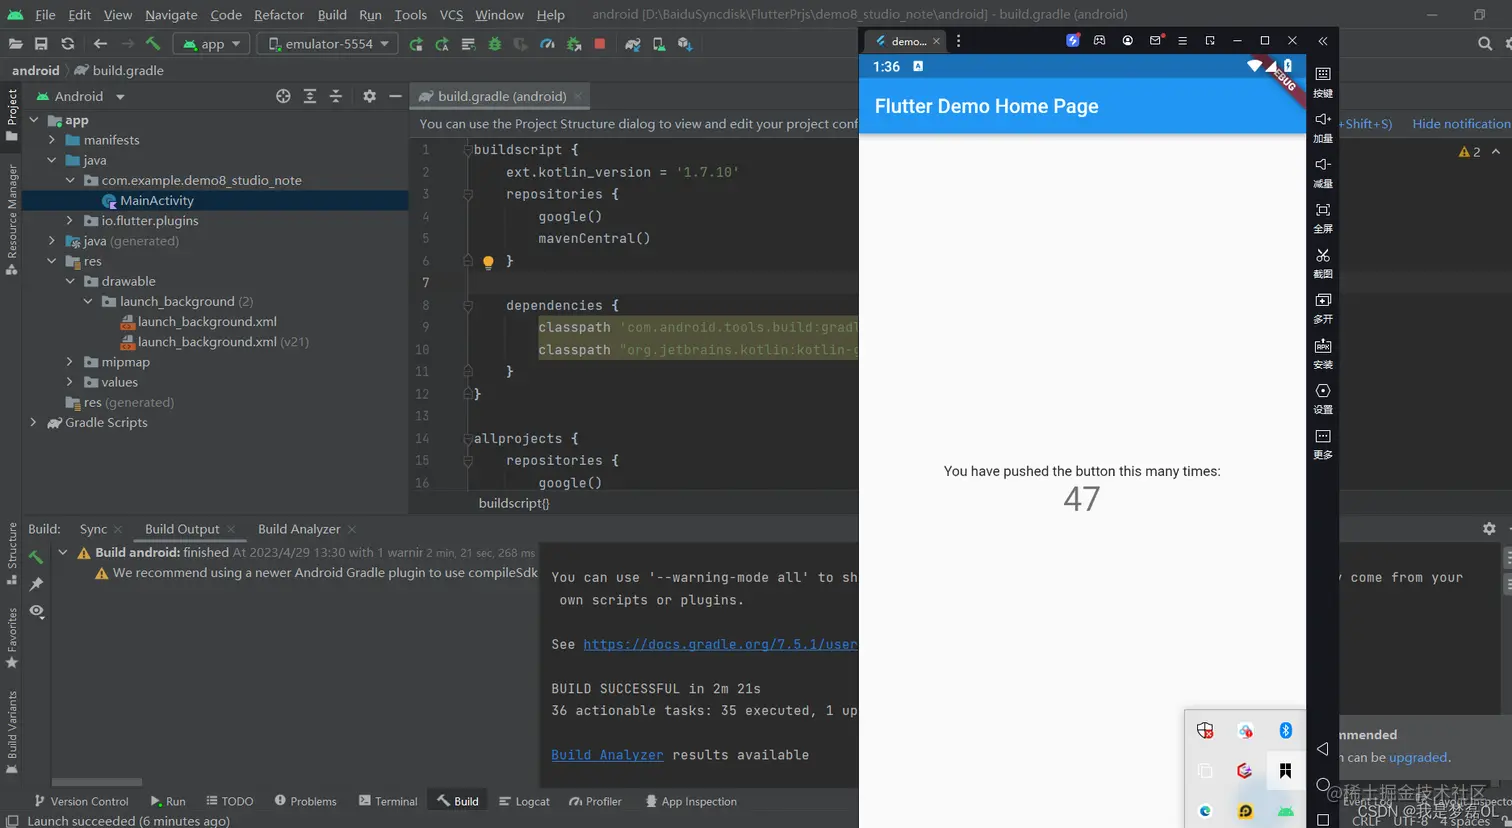Click the Debug bug icon in toolbar
The image size is (1512, 828).
pyautogui.click(x=494, y=44)
